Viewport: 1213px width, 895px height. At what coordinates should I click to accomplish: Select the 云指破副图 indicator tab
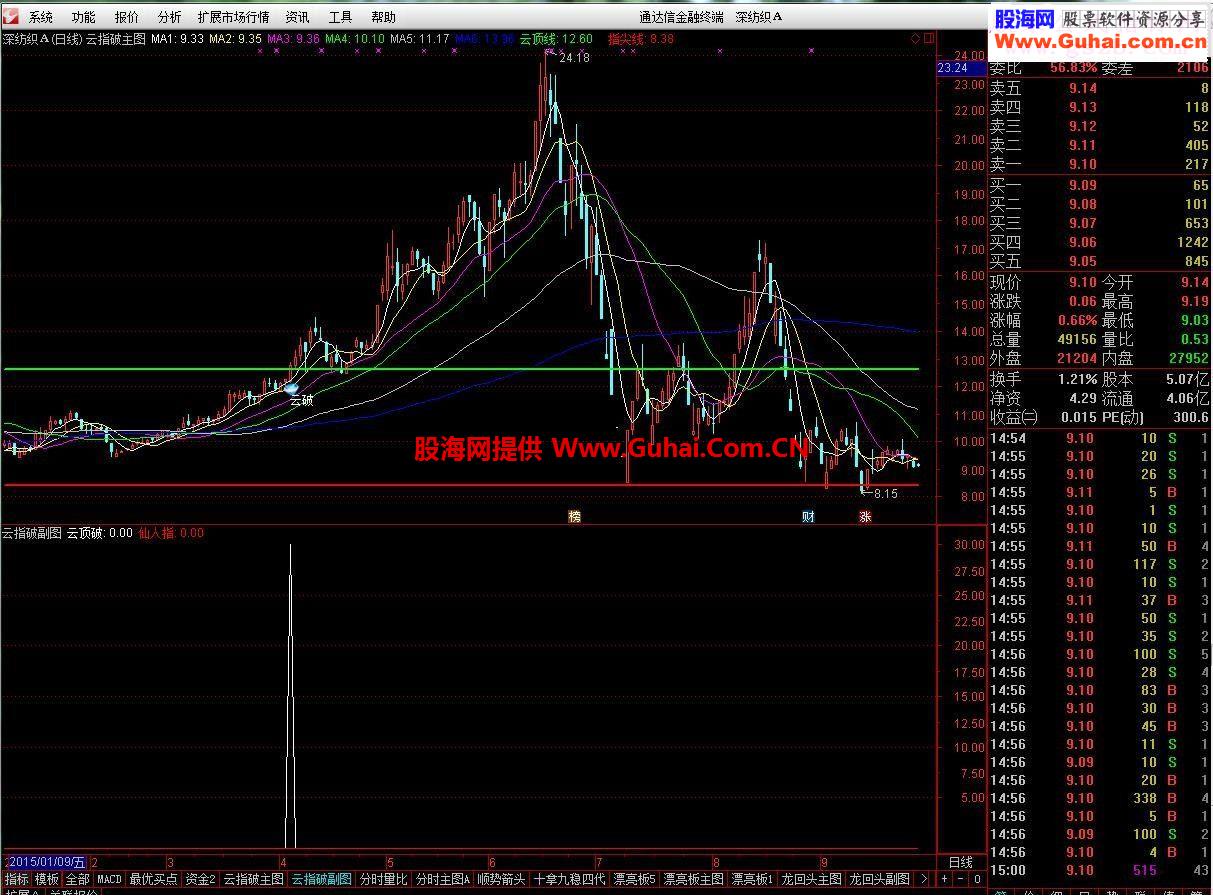tap(321, 879)
